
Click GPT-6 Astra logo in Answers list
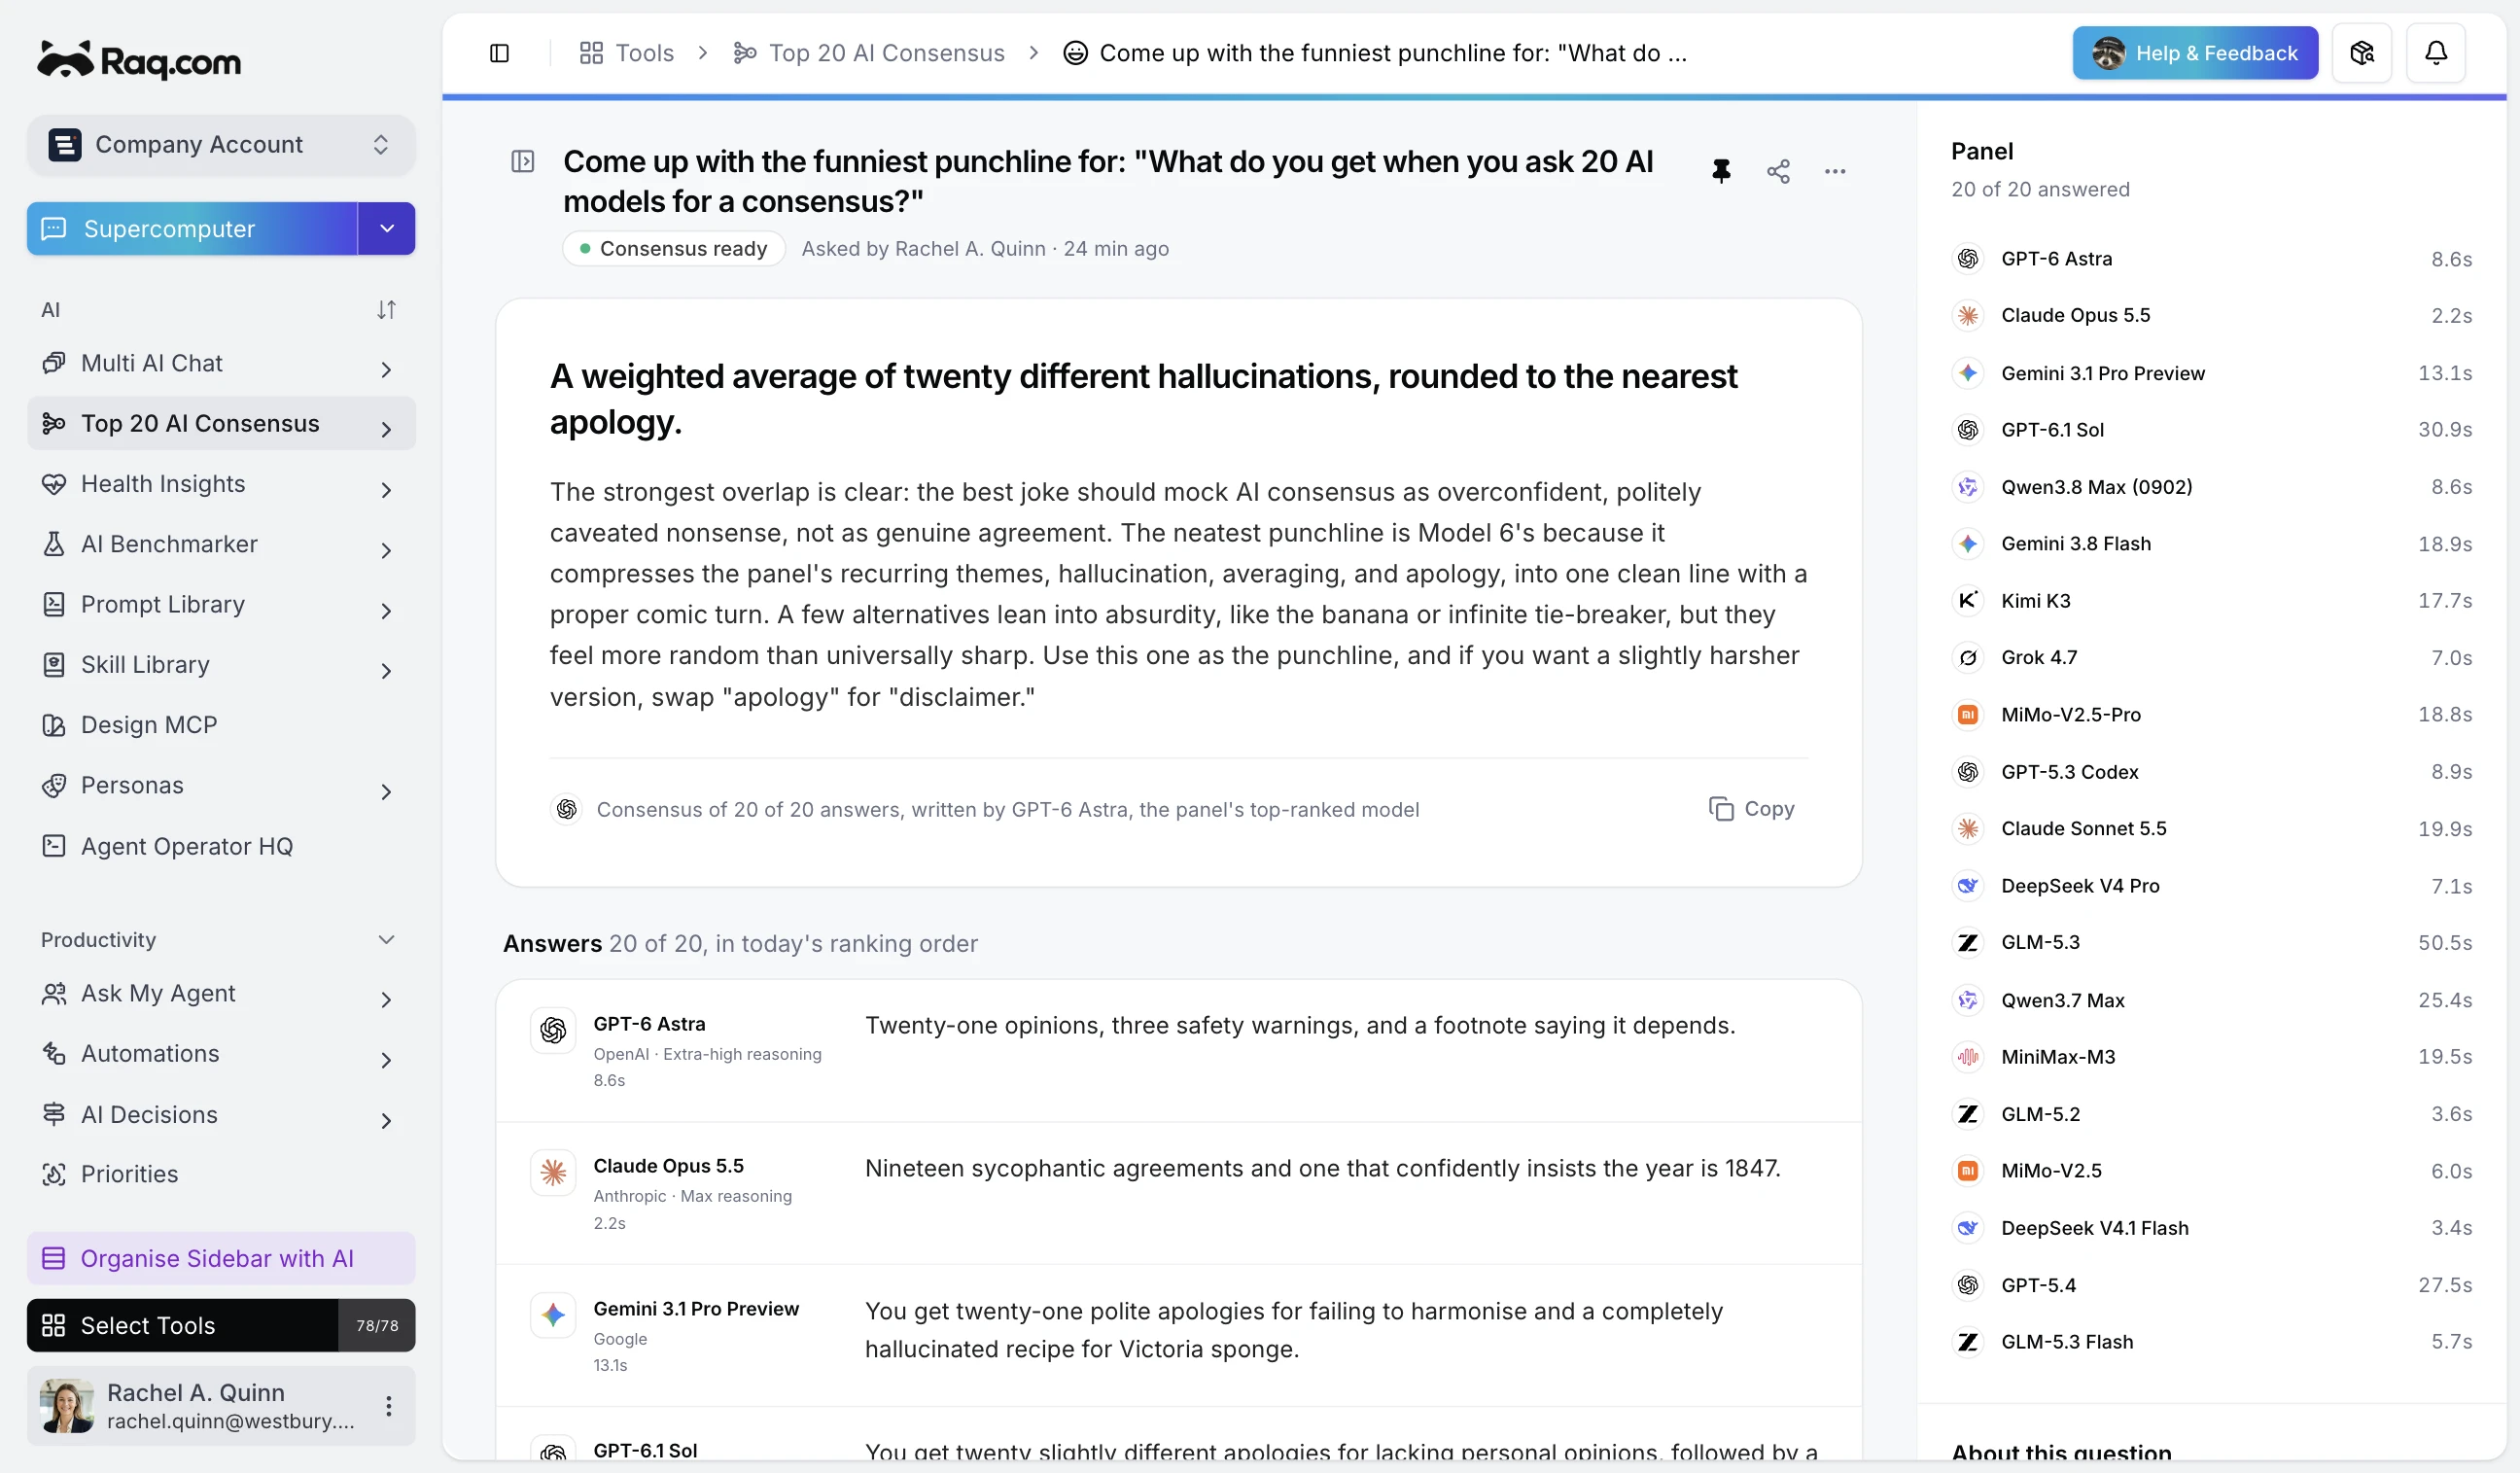tap(553, 1030)
